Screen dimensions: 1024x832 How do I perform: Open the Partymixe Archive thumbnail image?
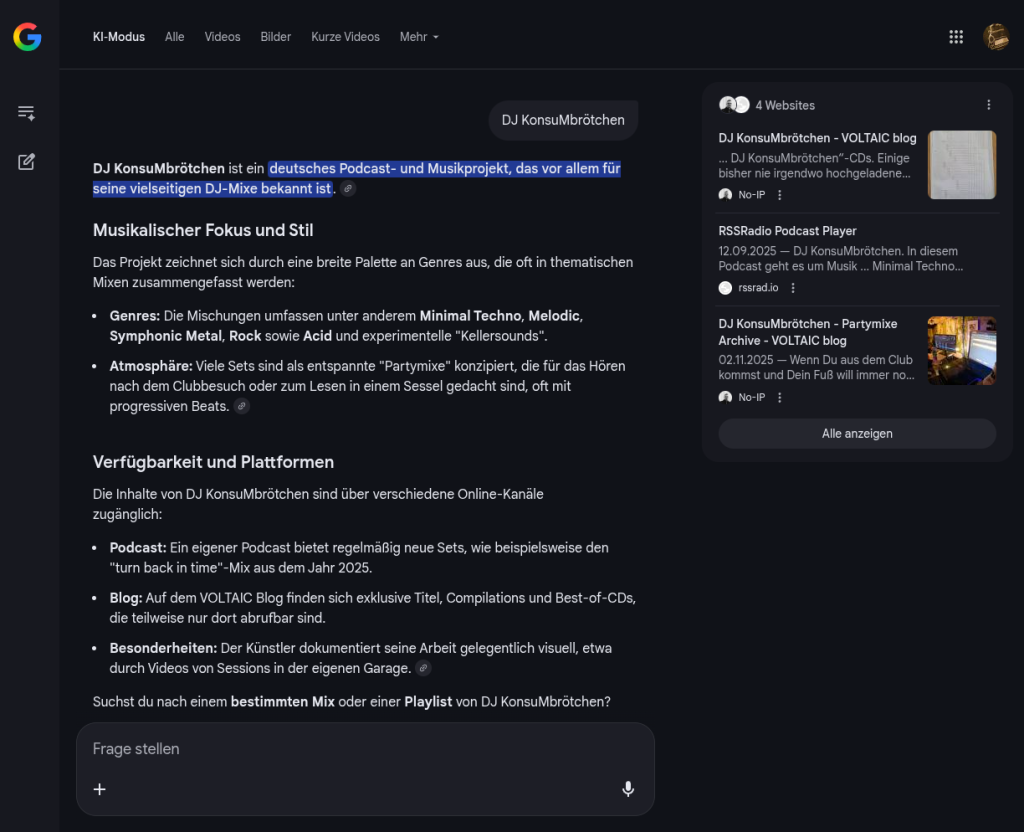961,350
